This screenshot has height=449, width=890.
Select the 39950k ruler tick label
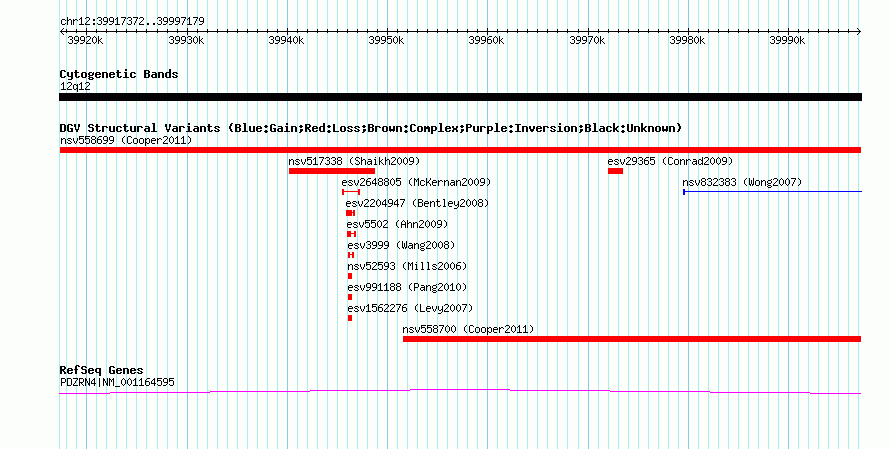386,40
